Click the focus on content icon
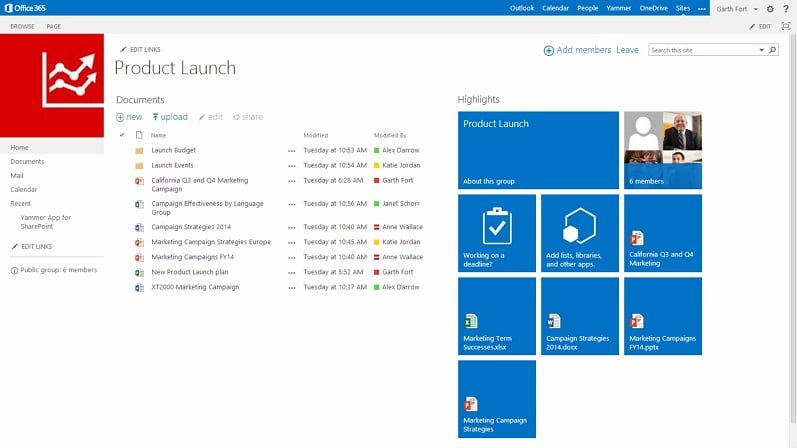Screen dimensions: 797x448 (786, 26)
